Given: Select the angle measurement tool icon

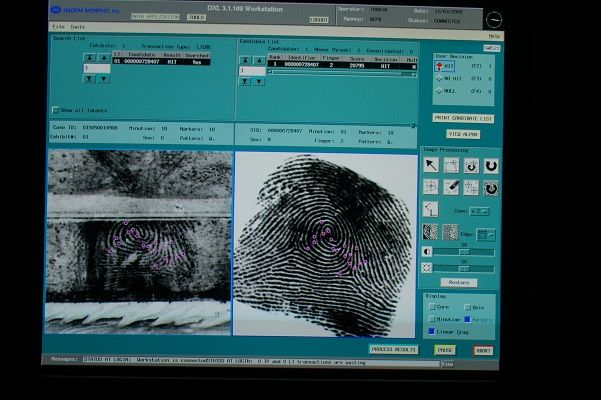Looking at the screenshot, I should point(430,209).
